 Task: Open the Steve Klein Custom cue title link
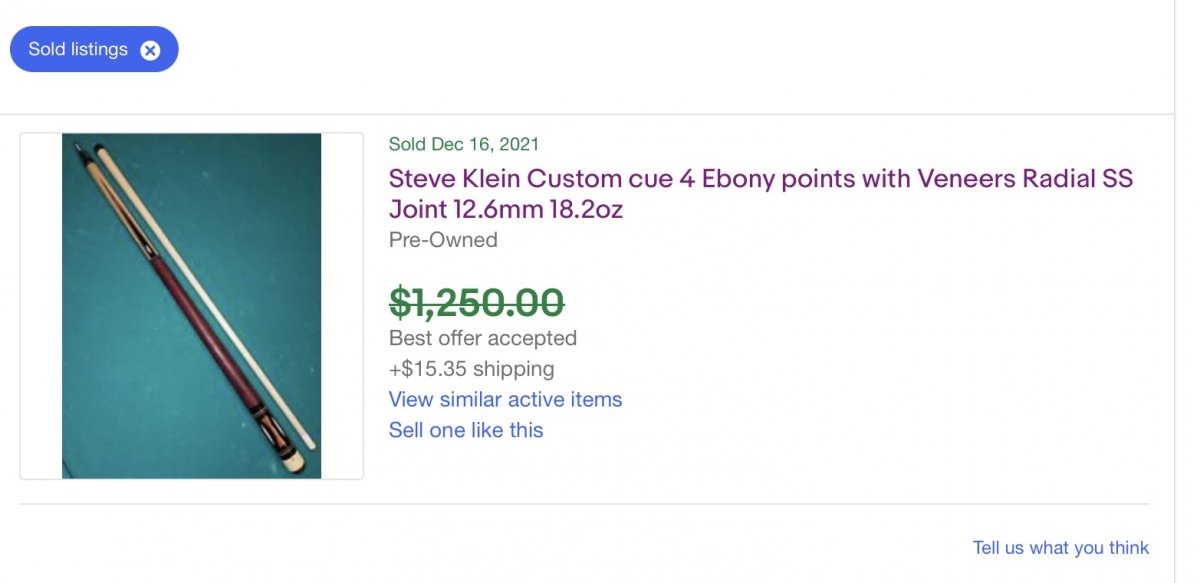pyautogui.click(x=760, y=180)
